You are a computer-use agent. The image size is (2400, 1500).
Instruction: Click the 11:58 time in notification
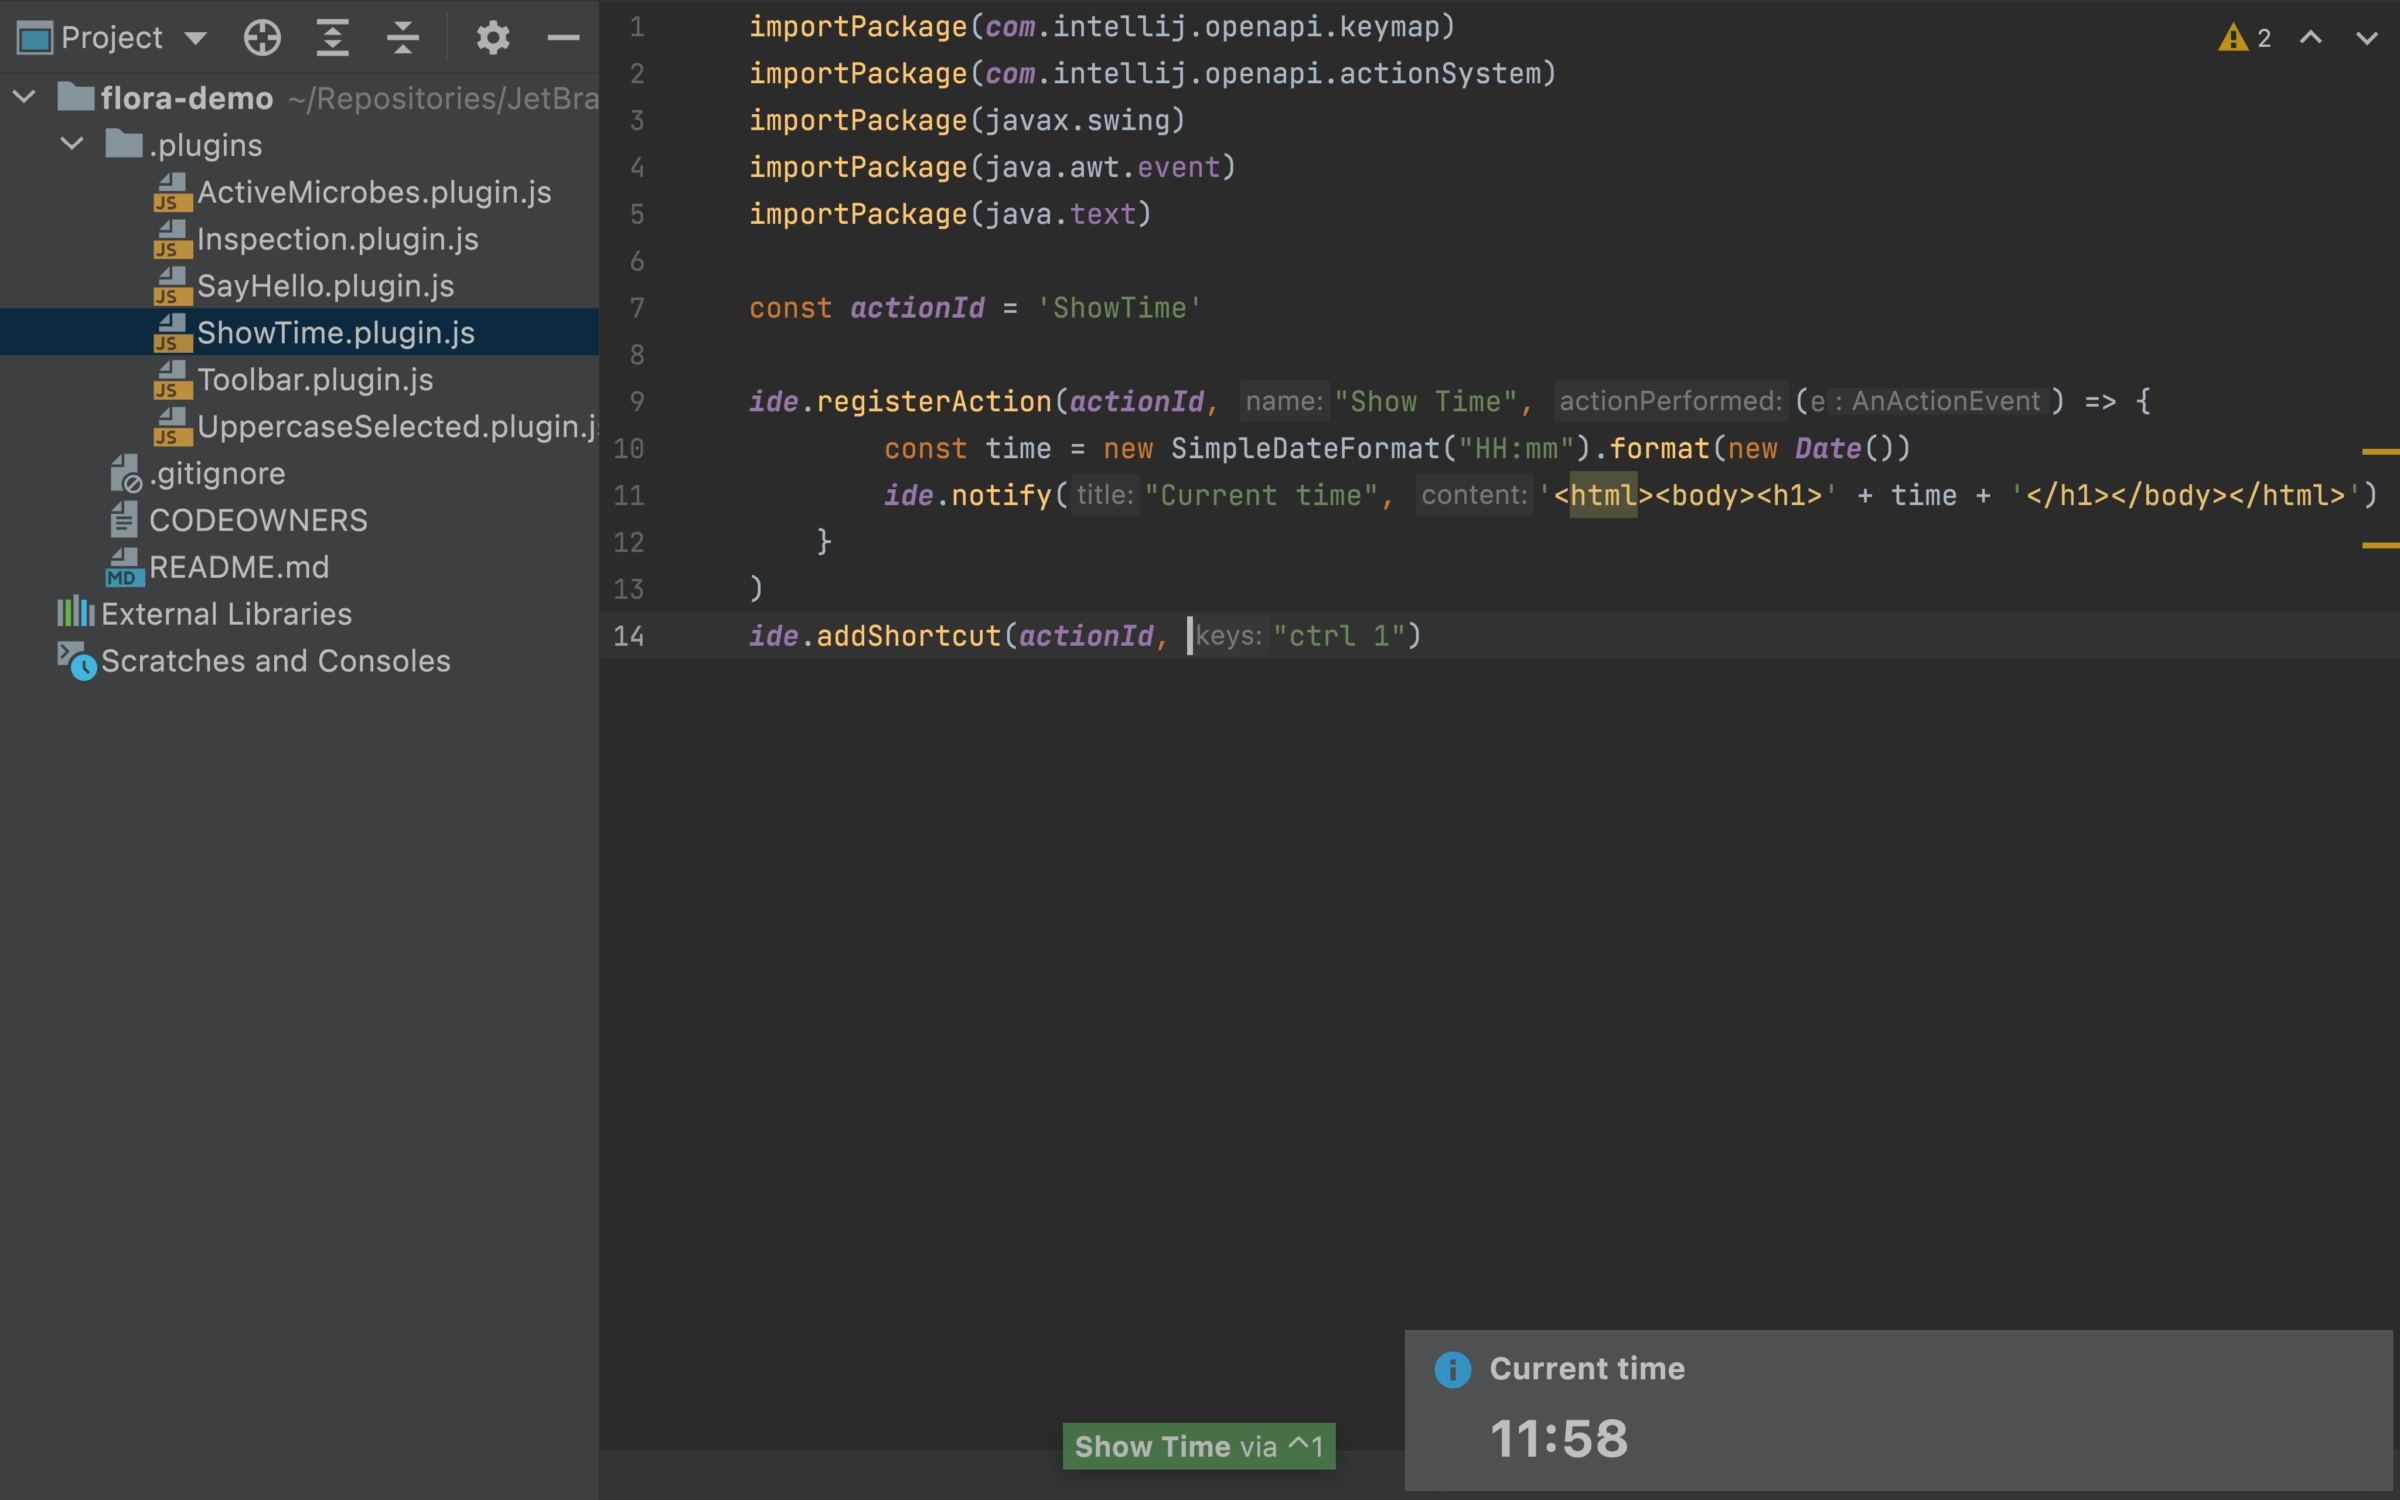click(x=1559, y=1439)
